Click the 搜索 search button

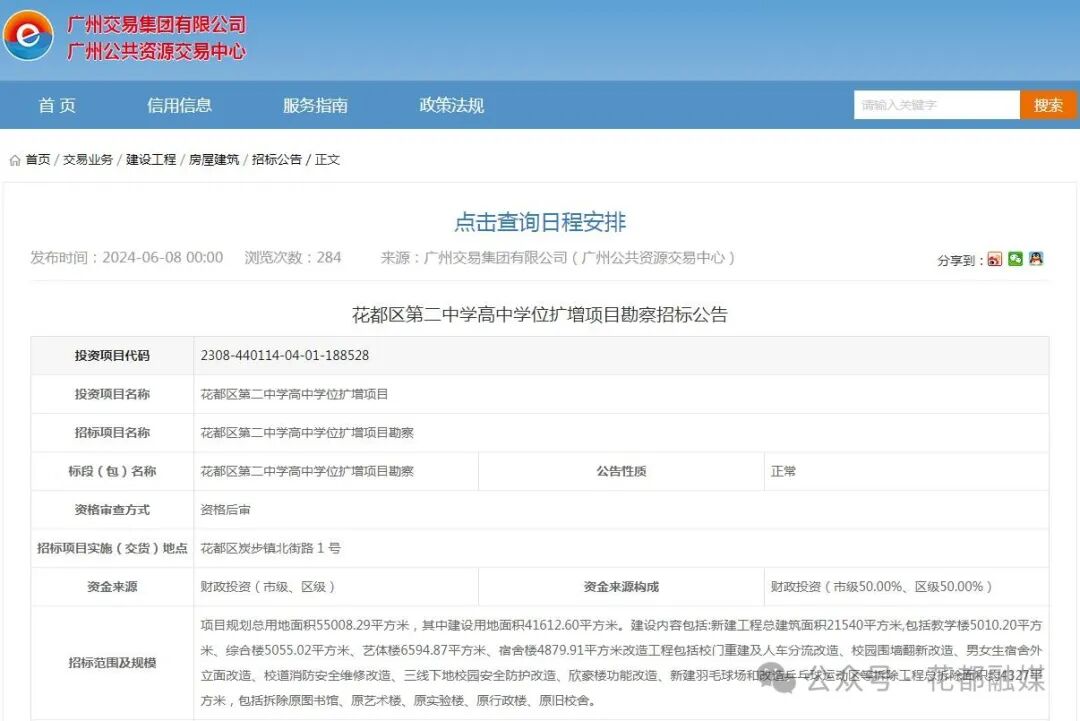click(x=1048, y=105)
